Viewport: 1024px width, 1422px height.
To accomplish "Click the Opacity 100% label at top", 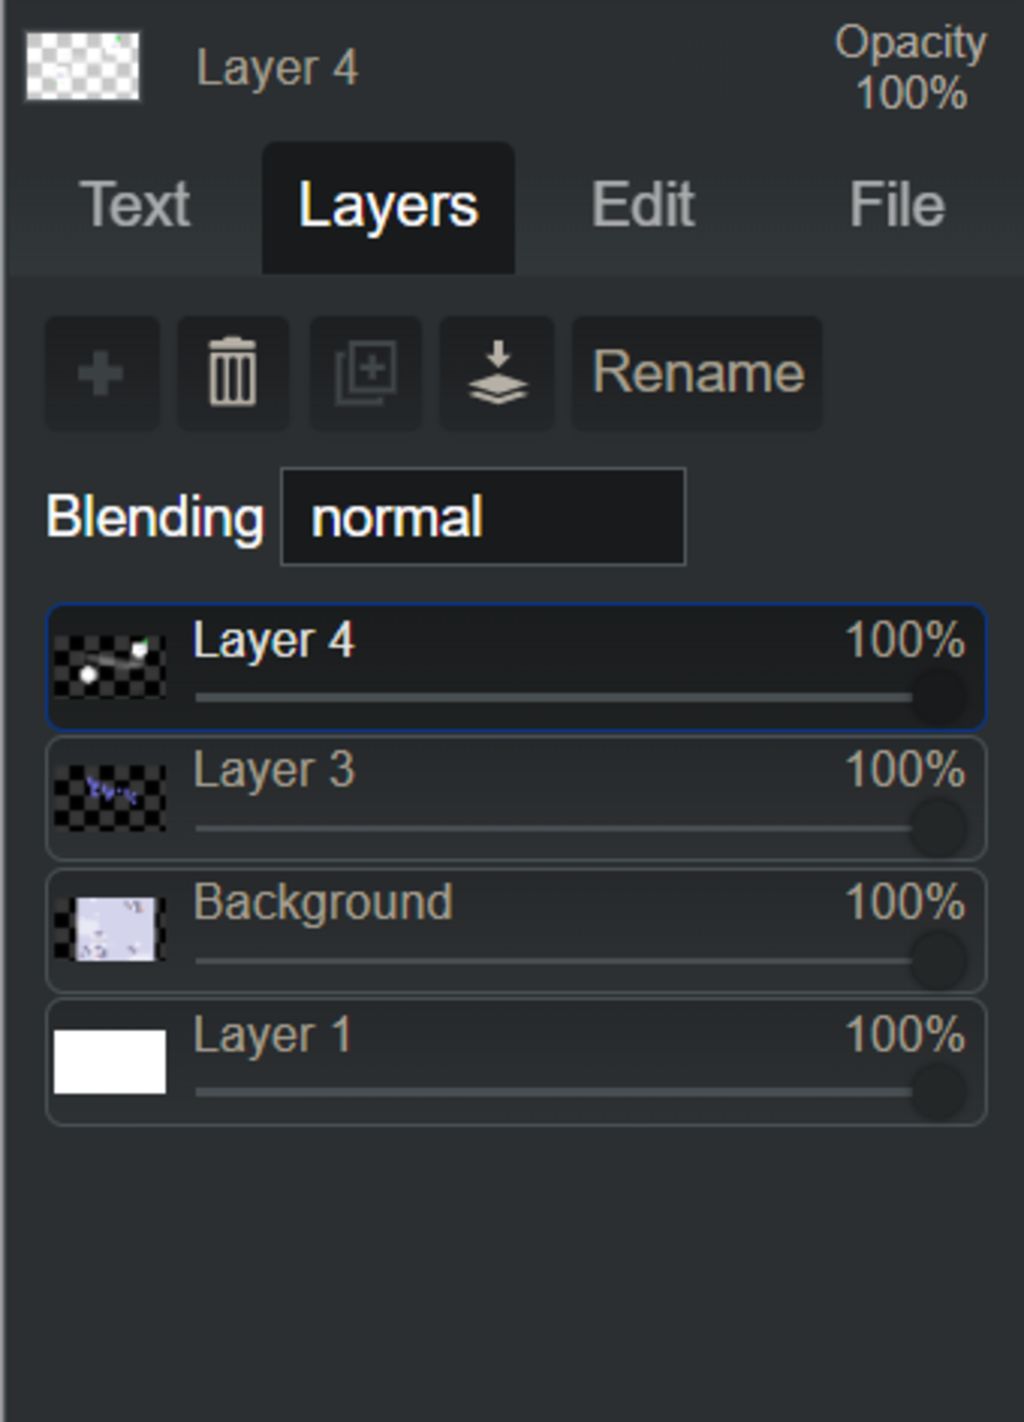I will 911,68.
